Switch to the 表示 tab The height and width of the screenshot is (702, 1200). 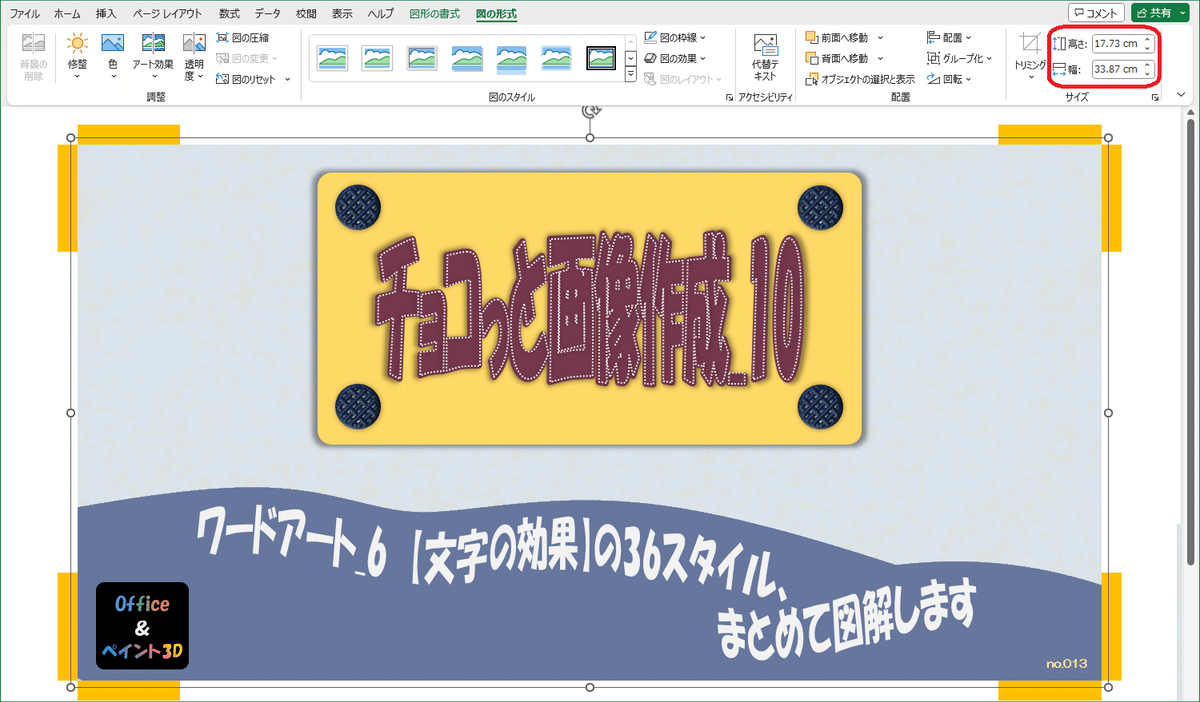[342, 14]
